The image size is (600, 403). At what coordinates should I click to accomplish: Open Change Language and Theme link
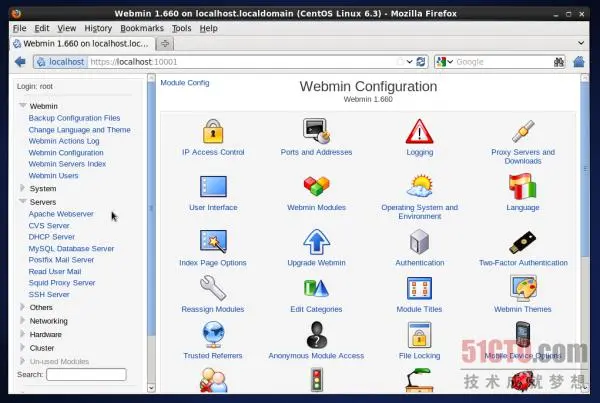(x=80, y=130)
